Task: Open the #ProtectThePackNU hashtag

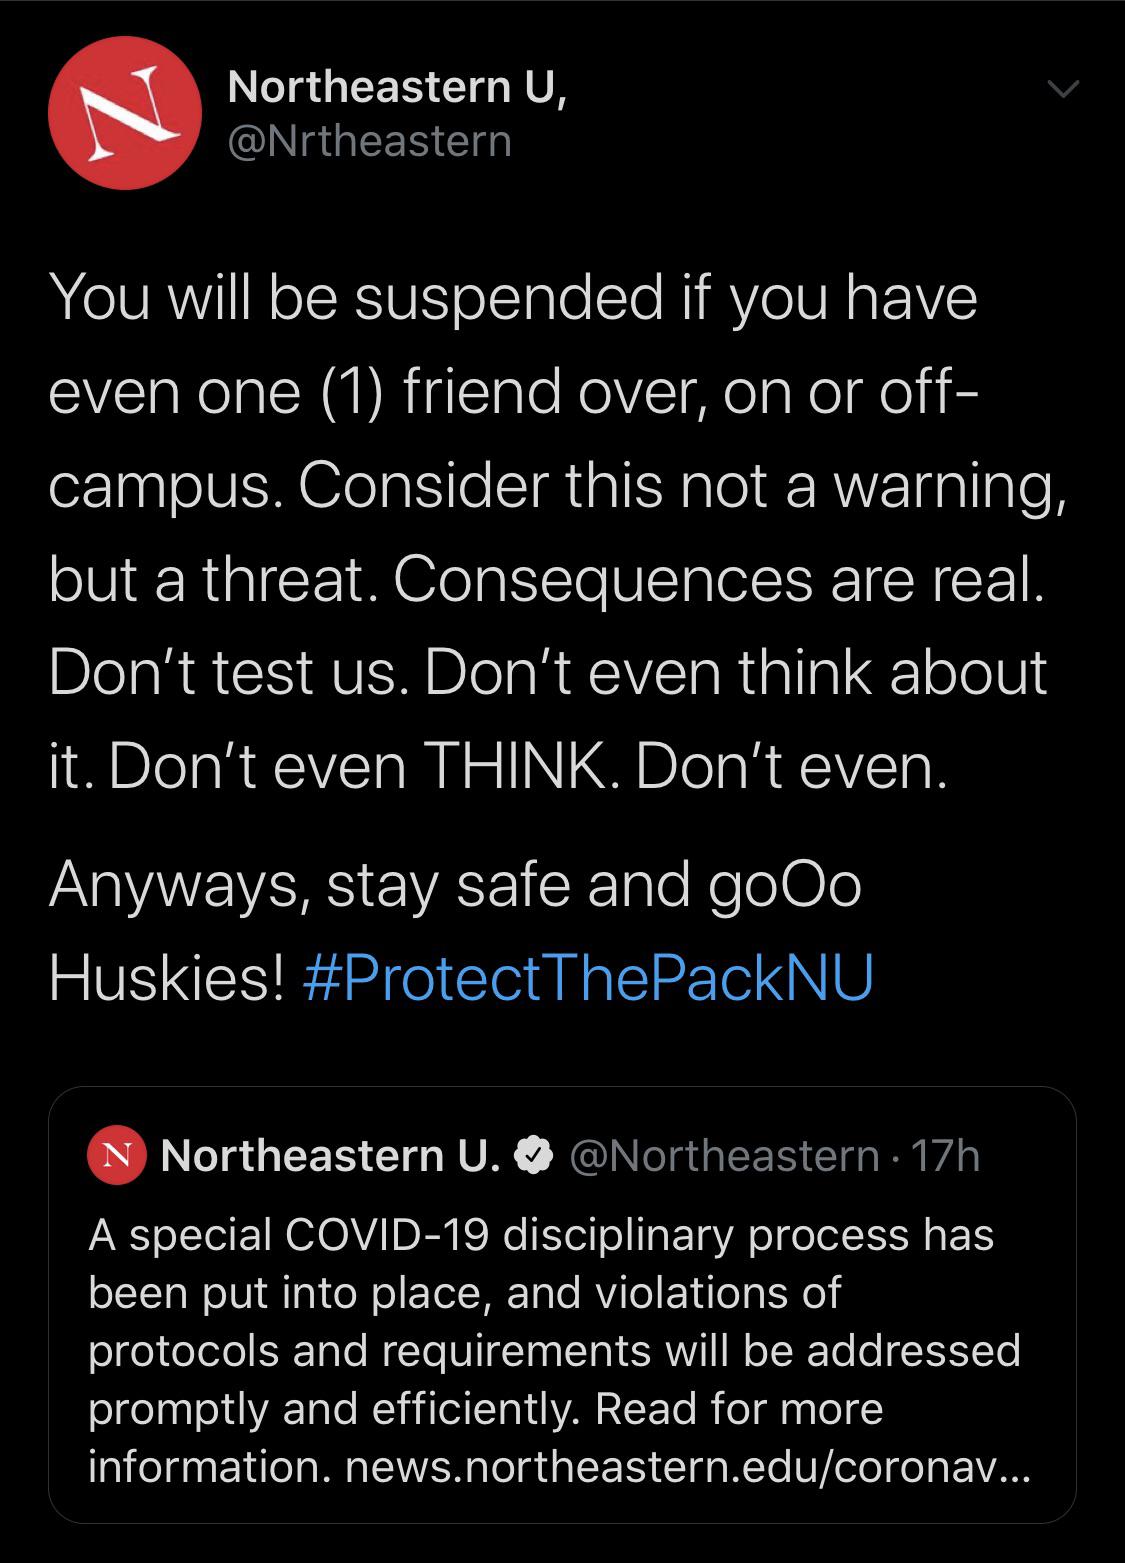Action: (x=587, y=978)
